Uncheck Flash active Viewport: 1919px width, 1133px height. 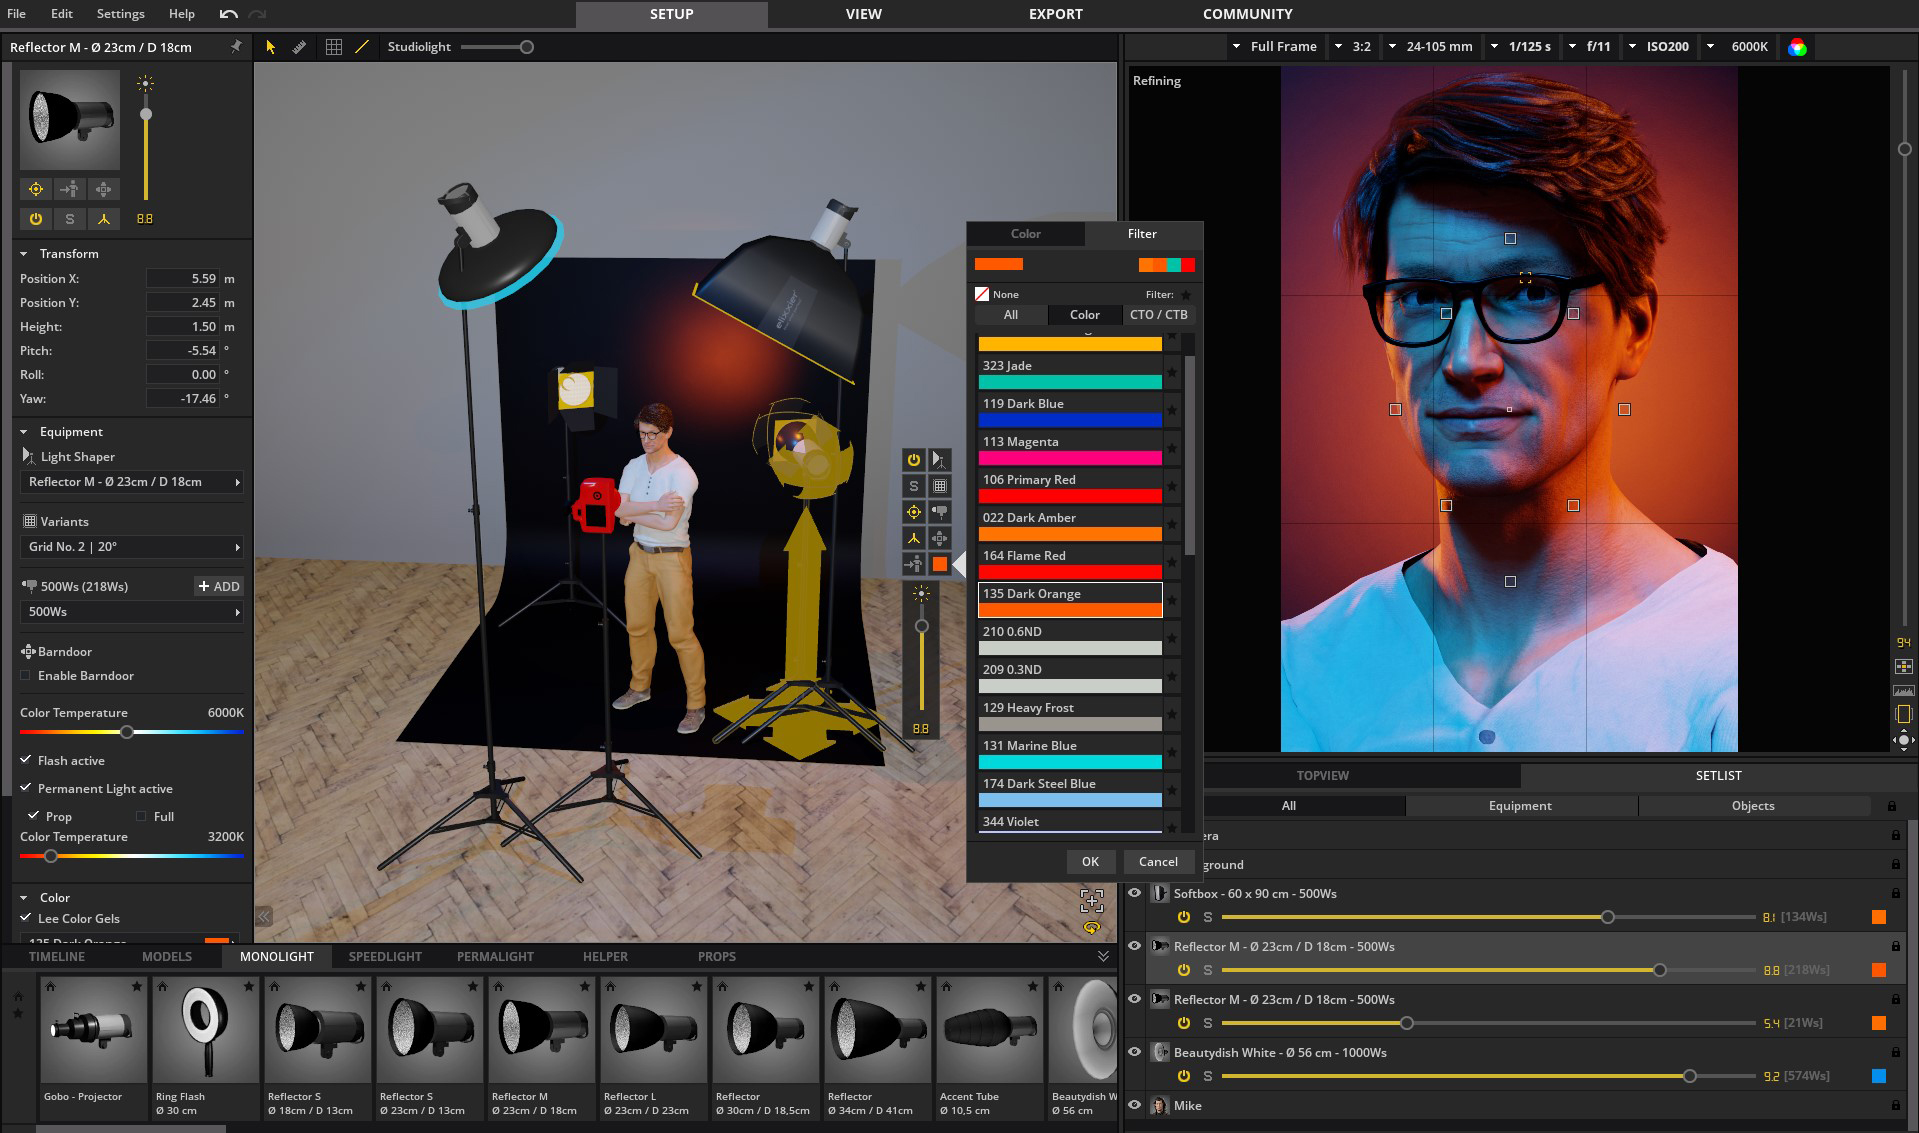[x=26, y=760]
